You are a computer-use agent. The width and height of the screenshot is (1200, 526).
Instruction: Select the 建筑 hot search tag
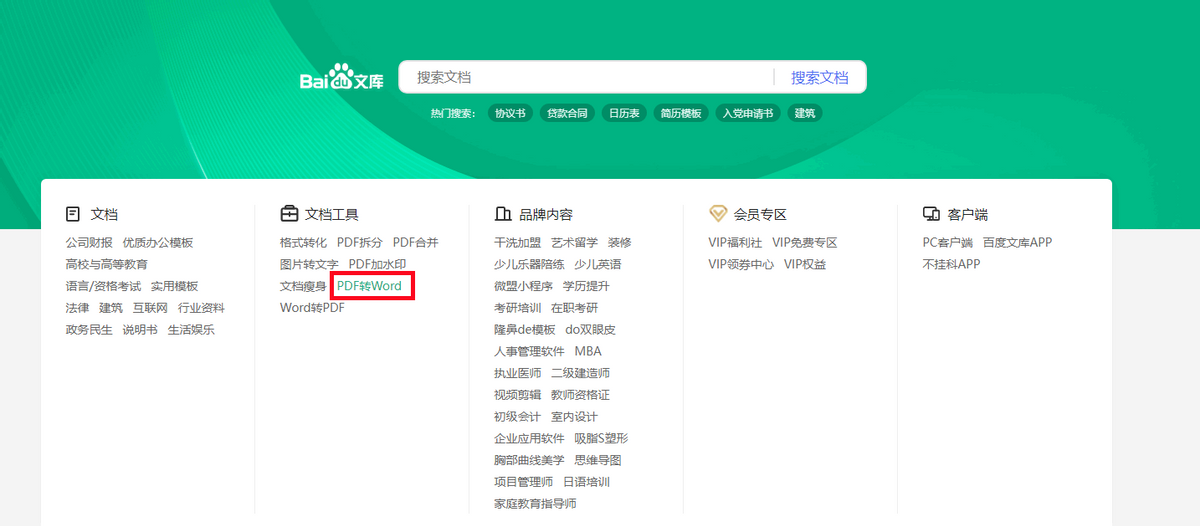(805, 113)
